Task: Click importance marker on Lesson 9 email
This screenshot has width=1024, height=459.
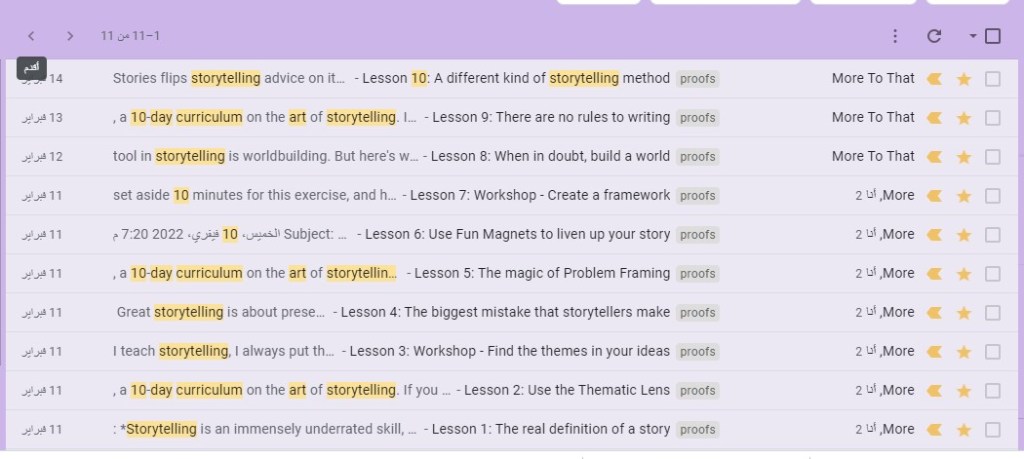Action: pyautogui.click(x=934, y=118)
